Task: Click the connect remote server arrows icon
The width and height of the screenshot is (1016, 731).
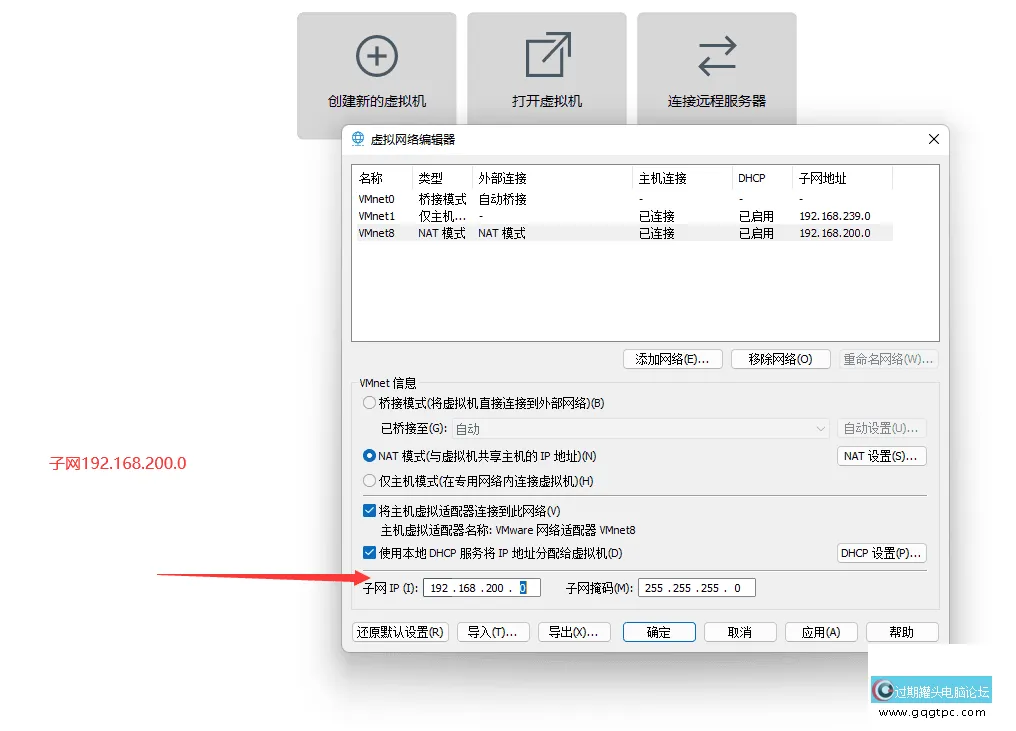Action: tap(717, 57)
